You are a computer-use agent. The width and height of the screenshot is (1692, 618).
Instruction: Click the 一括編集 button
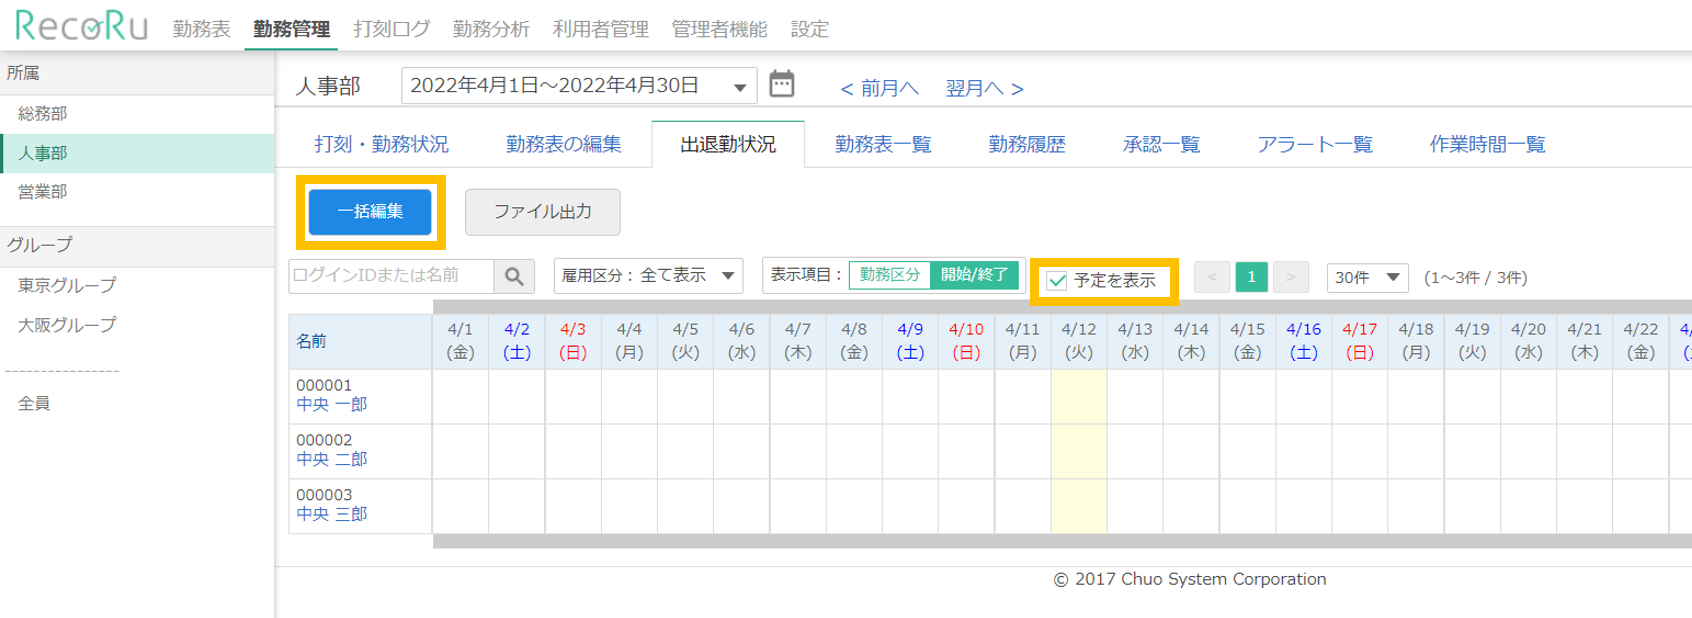tap(370, 212)
